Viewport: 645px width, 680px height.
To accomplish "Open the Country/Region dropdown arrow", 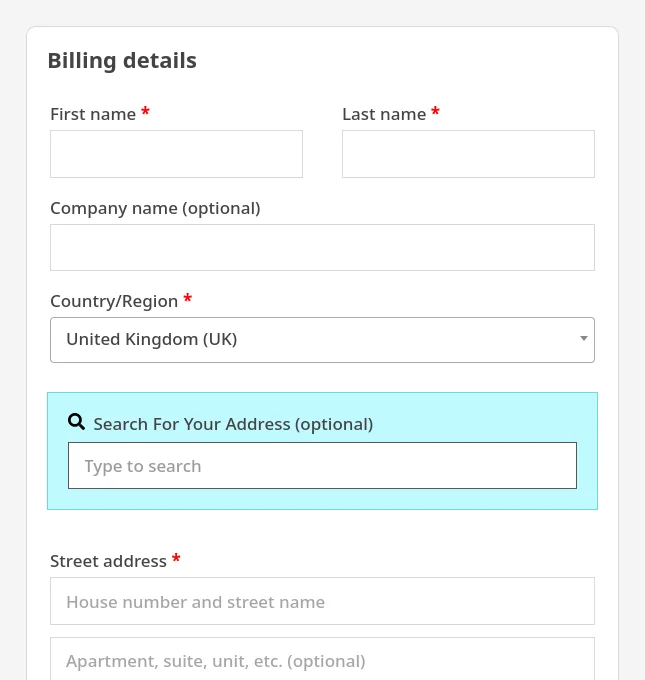I will pyautogui.click(x=584, y=338).
